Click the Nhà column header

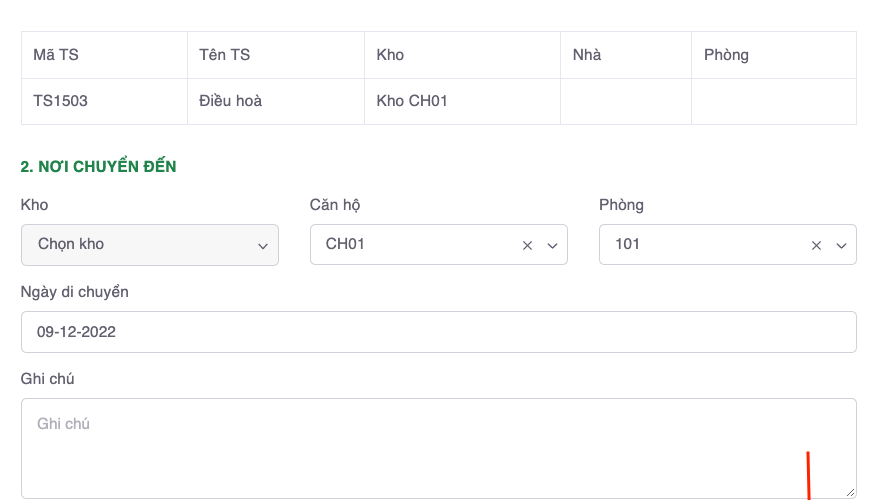click(625, 55)
